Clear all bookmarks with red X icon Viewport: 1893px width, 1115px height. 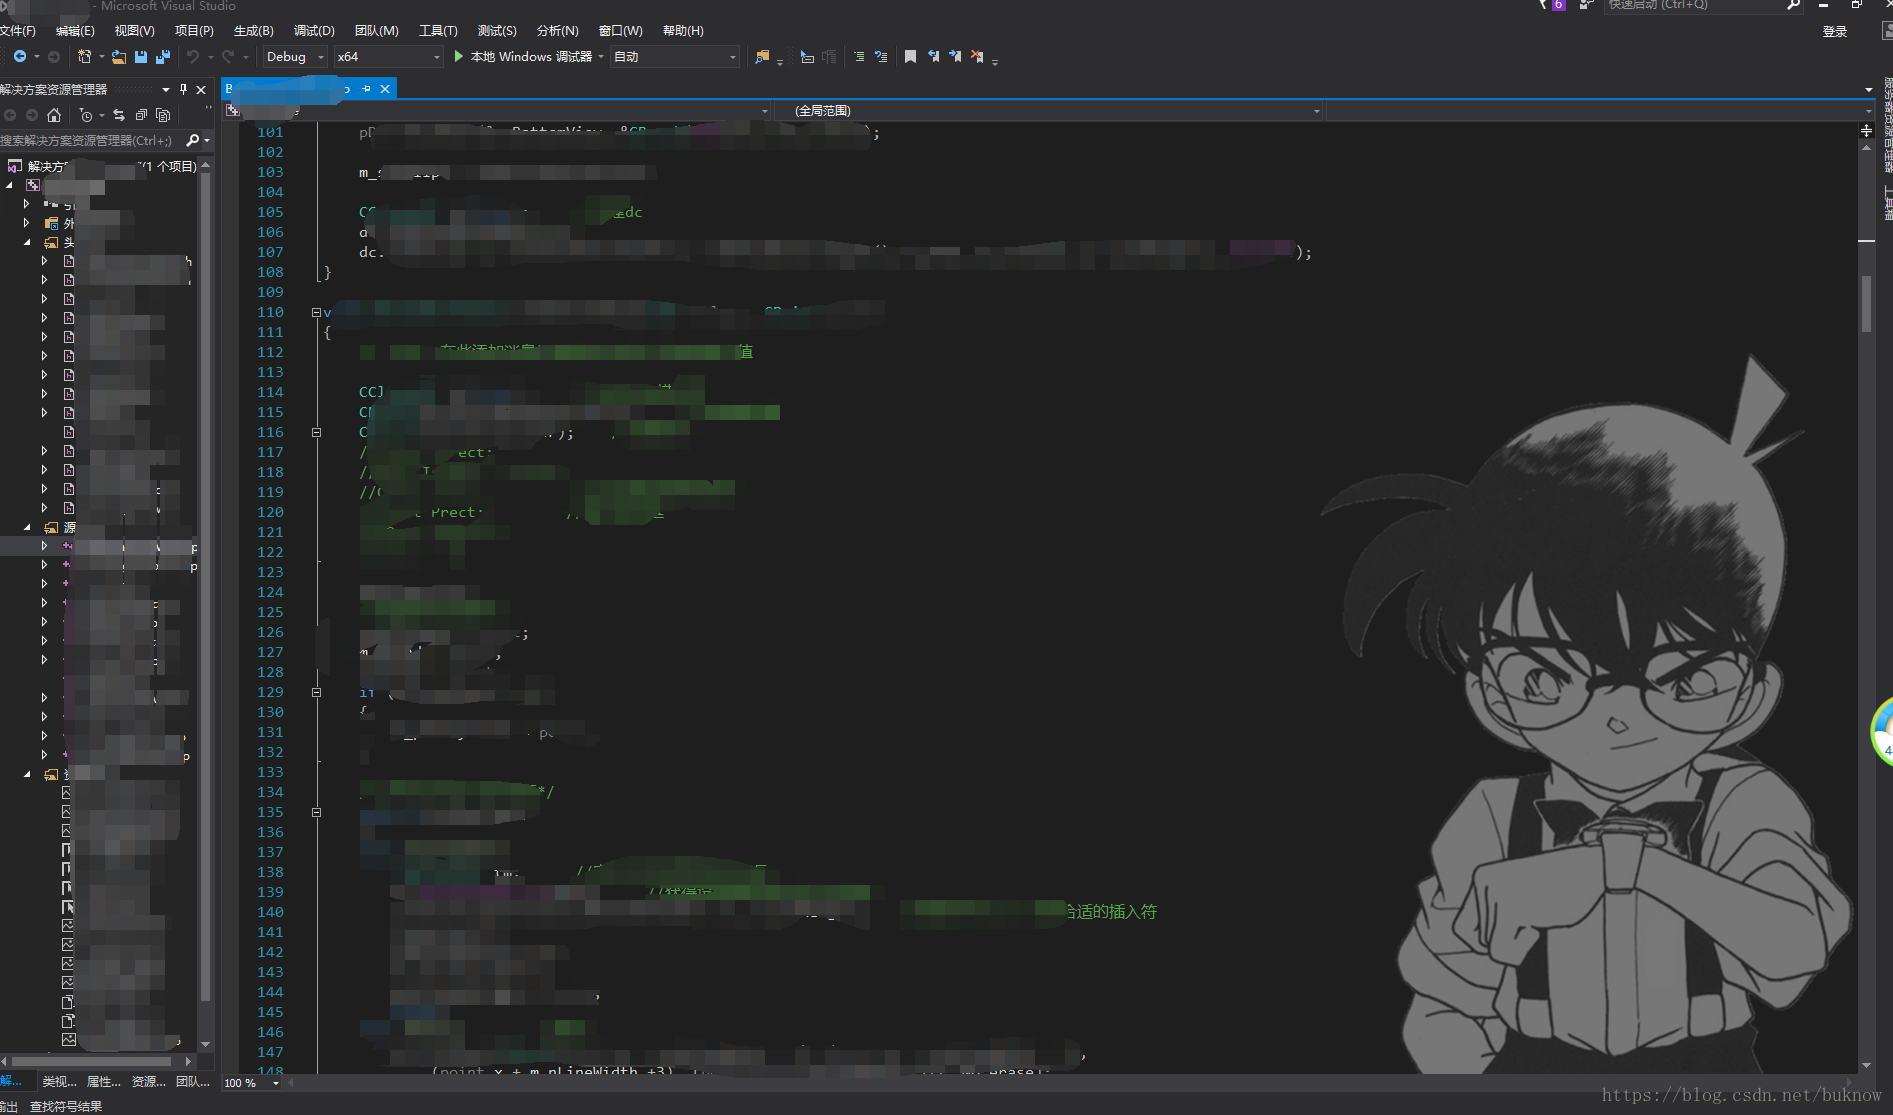coord(977,56)
